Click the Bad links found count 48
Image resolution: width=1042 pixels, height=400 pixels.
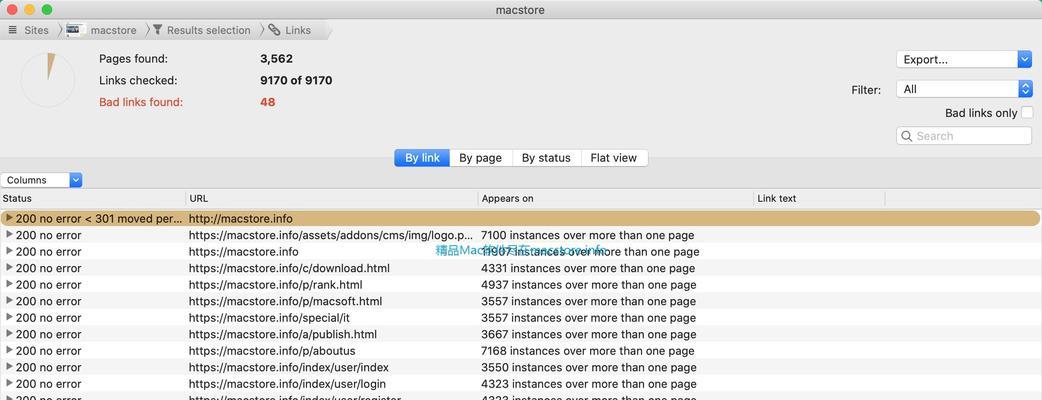point(268,102)
